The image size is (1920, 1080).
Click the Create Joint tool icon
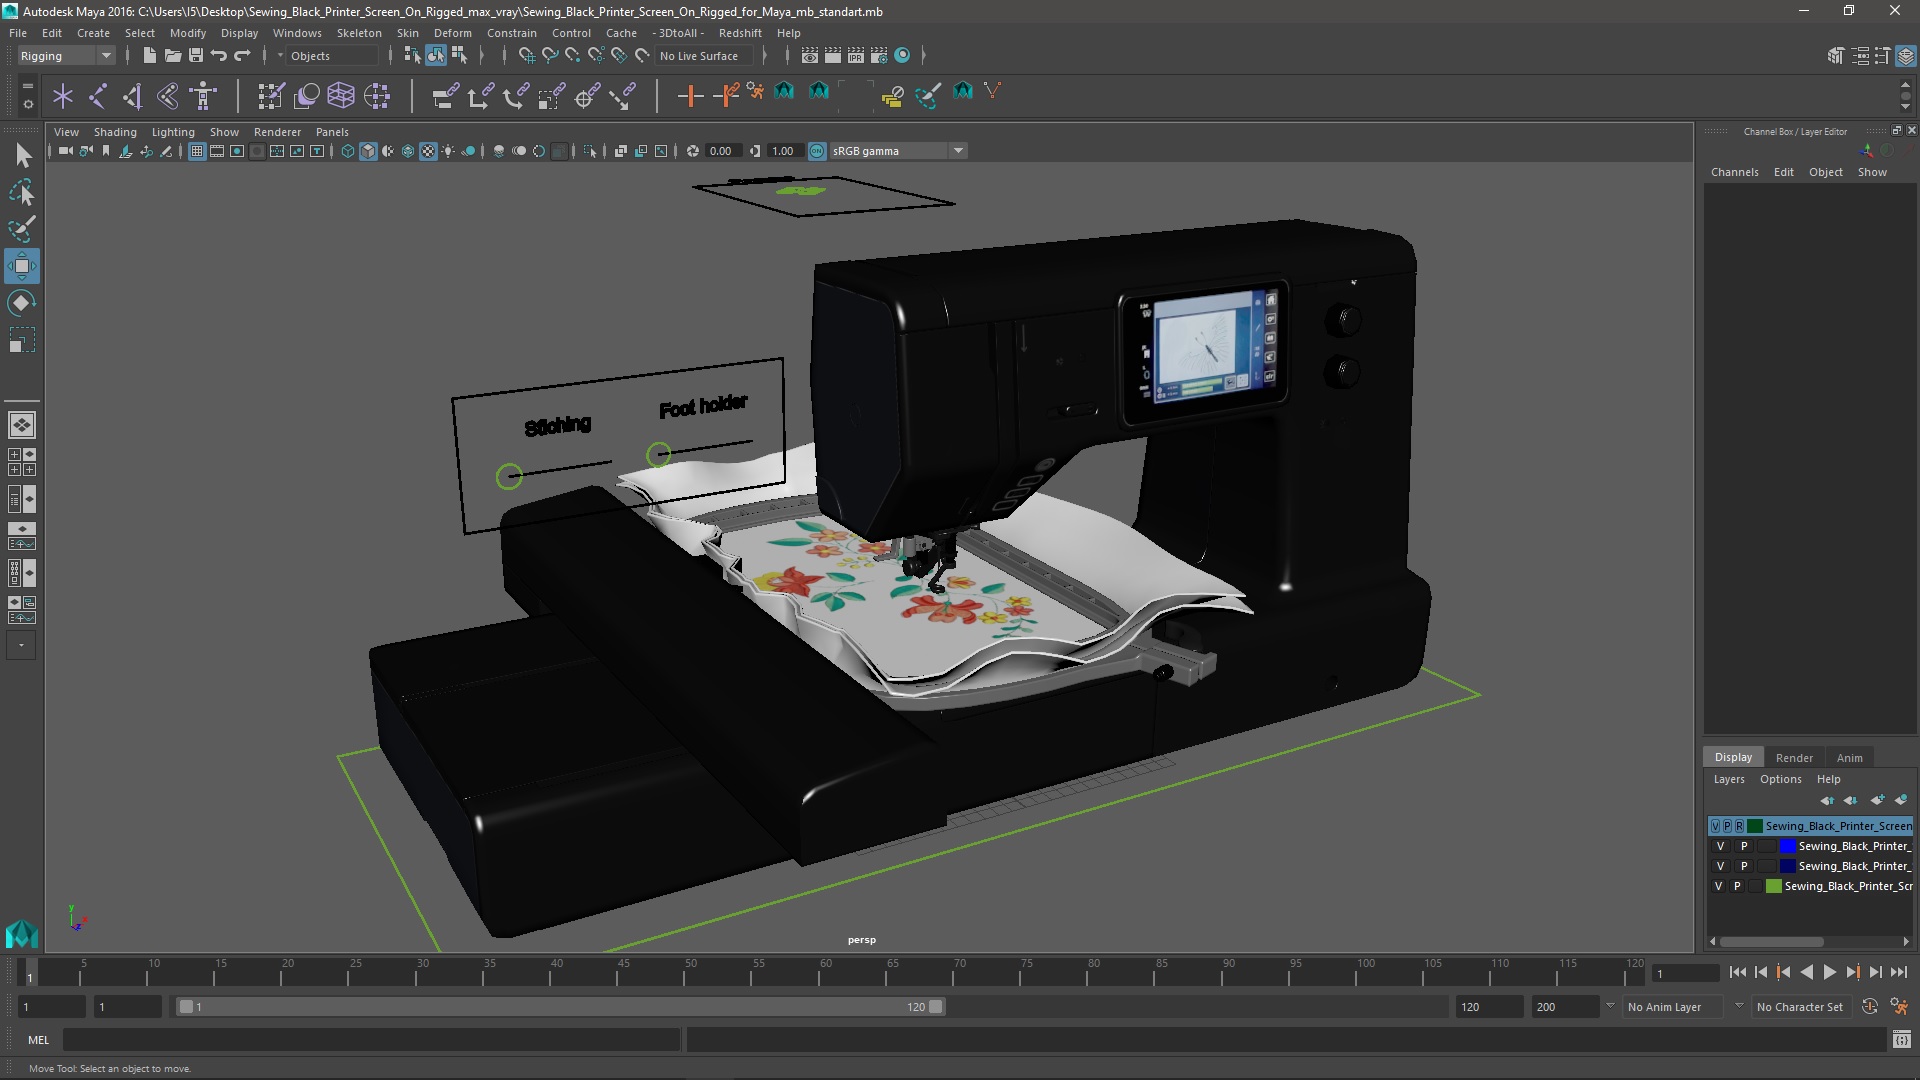[98, 96]
